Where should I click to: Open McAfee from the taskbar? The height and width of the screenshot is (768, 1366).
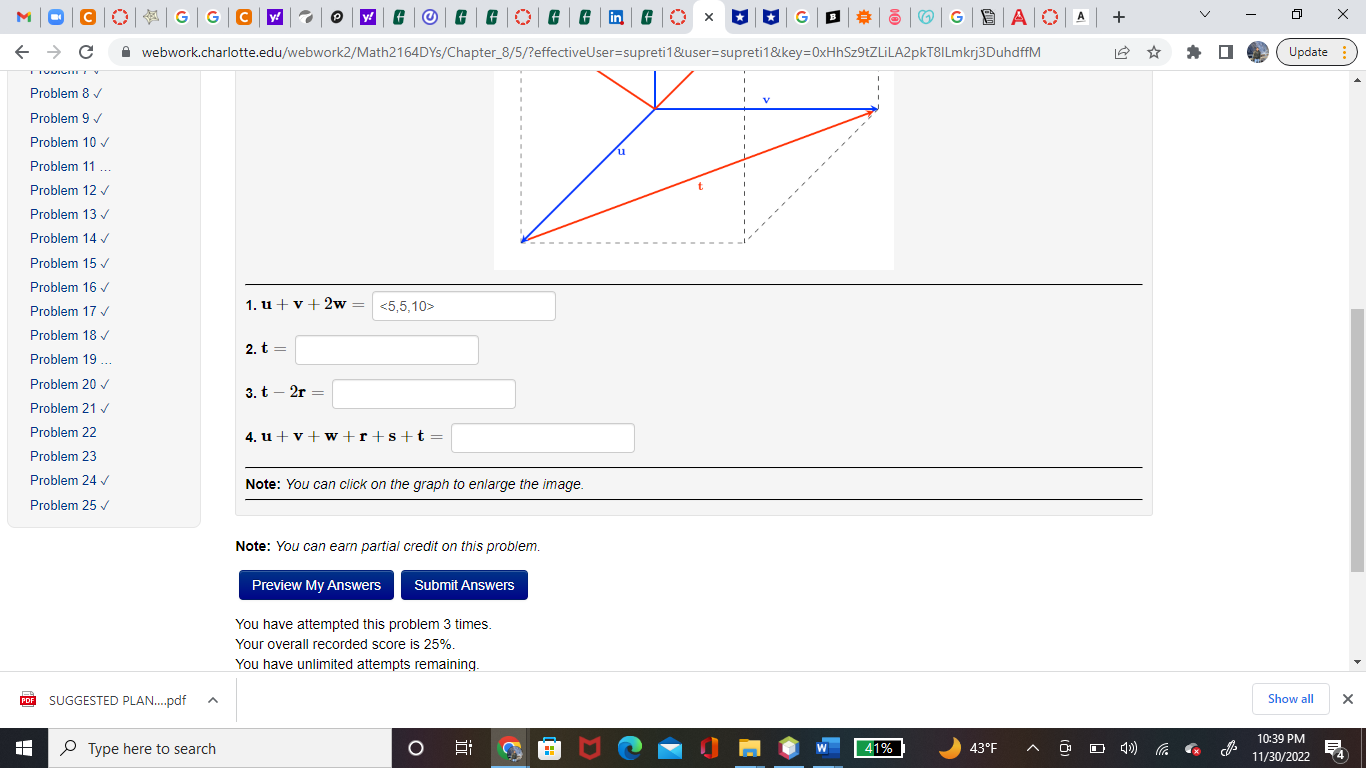[589, 748]
